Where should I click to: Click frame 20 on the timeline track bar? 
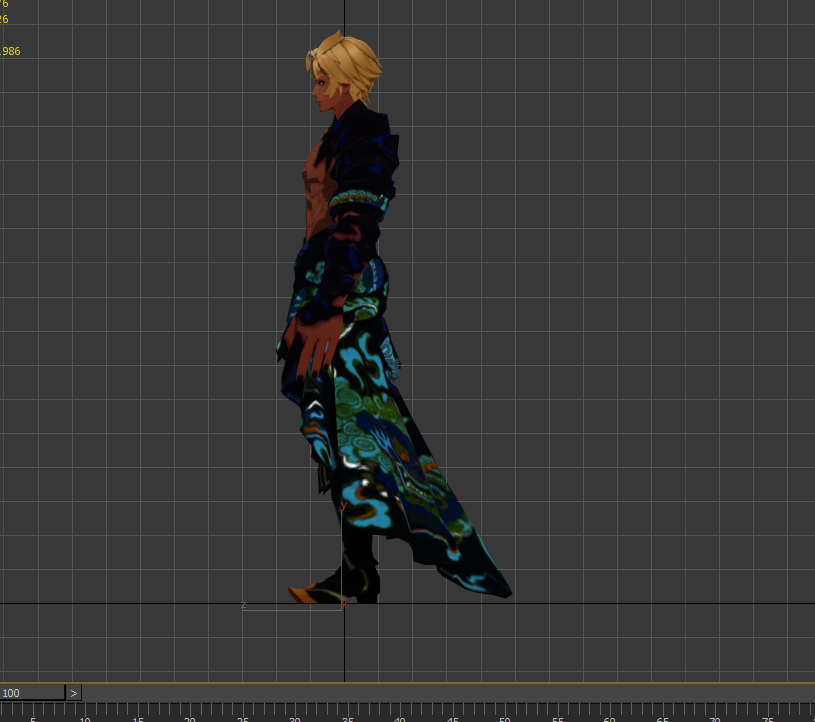(190, 712)
